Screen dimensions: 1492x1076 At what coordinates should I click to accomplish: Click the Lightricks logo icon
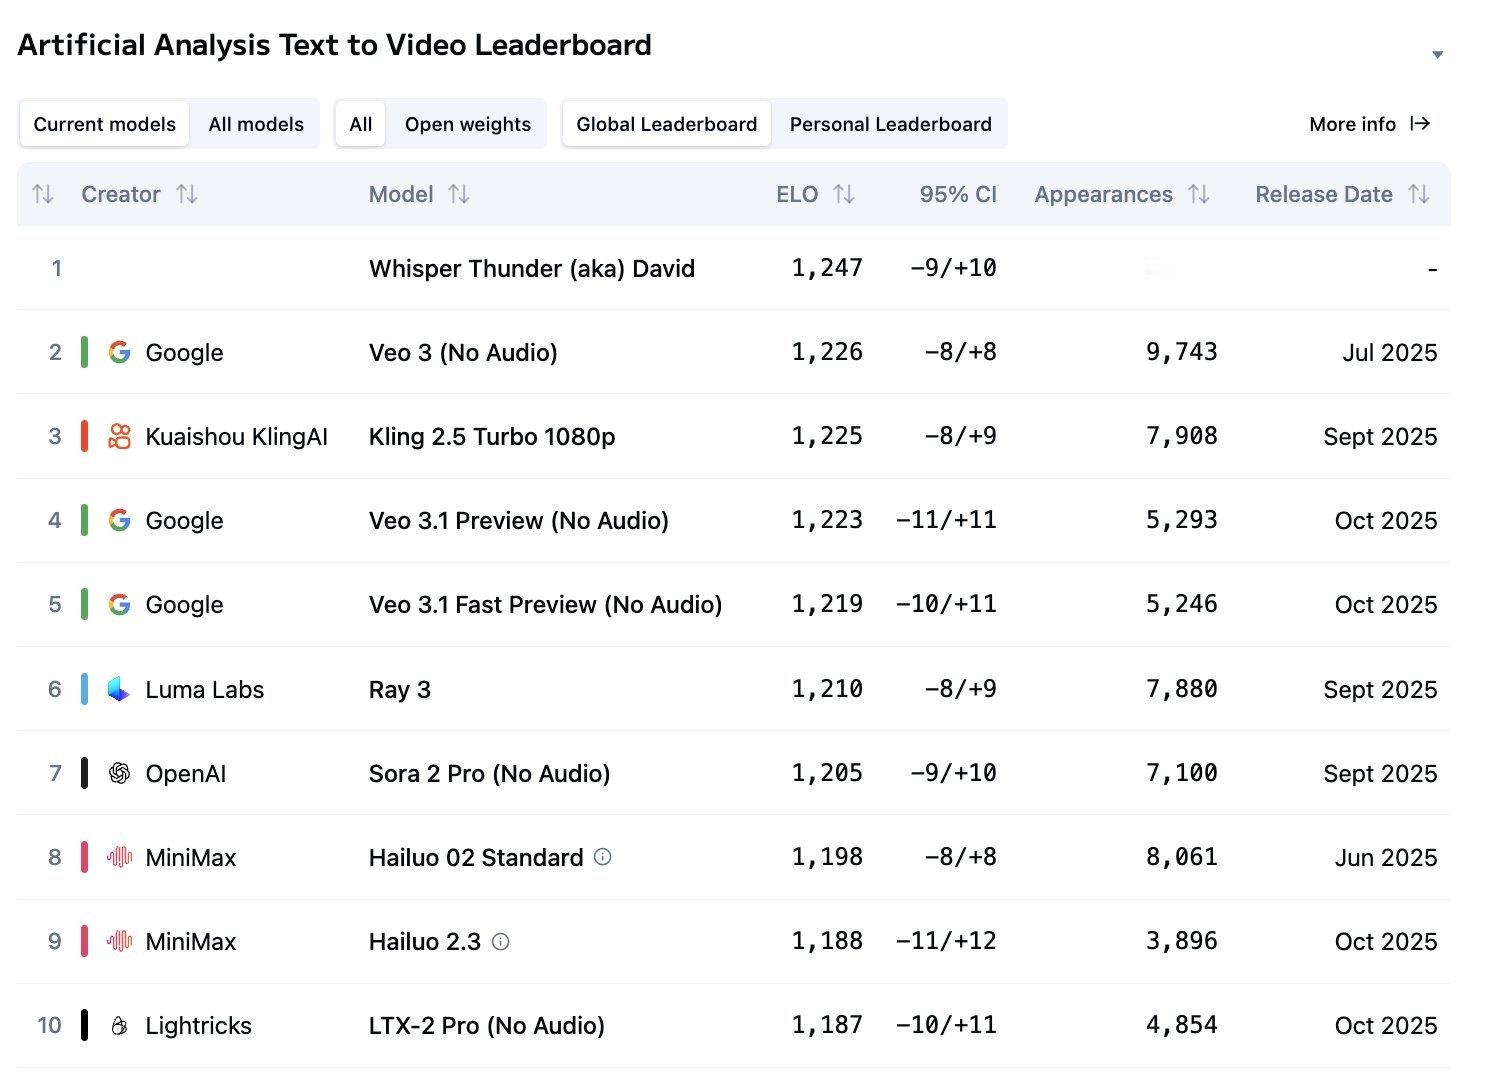[119, 1025]
